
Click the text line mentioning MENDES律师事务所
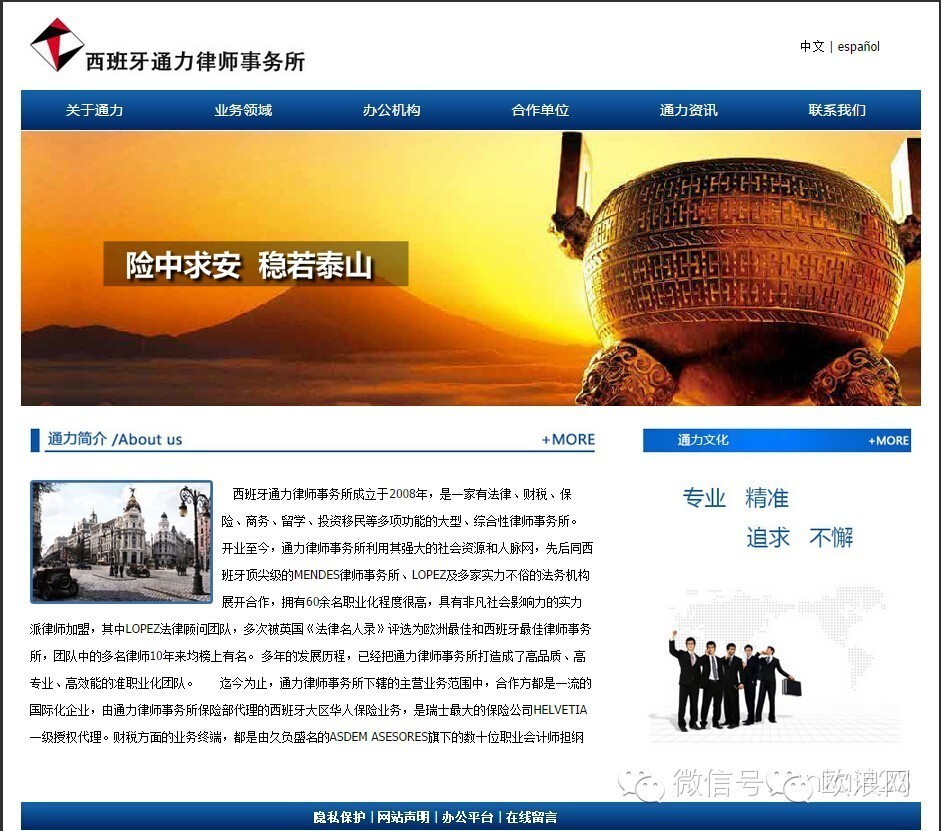406,575
